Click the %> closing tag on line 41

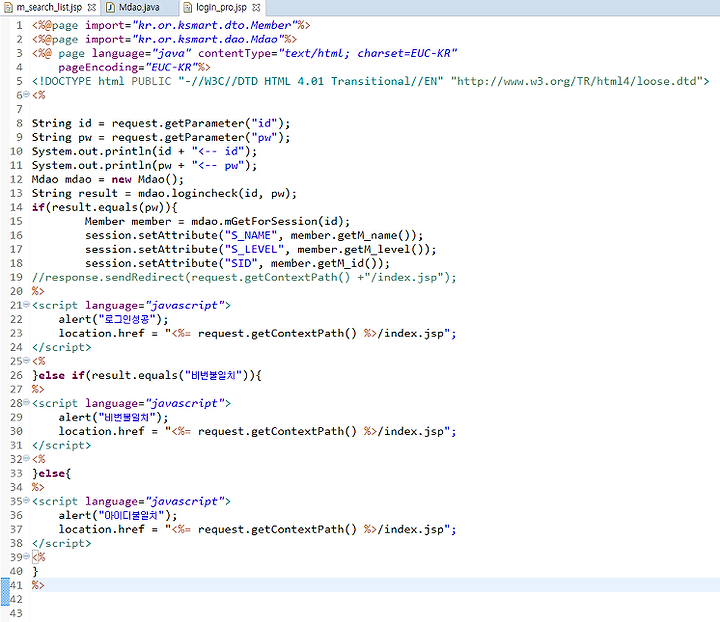[38, 585]
